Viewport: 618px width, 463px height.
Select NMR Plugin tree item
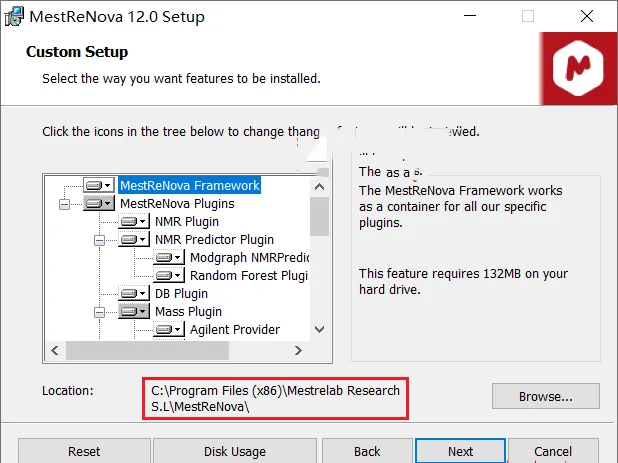[x=187, y=221]
